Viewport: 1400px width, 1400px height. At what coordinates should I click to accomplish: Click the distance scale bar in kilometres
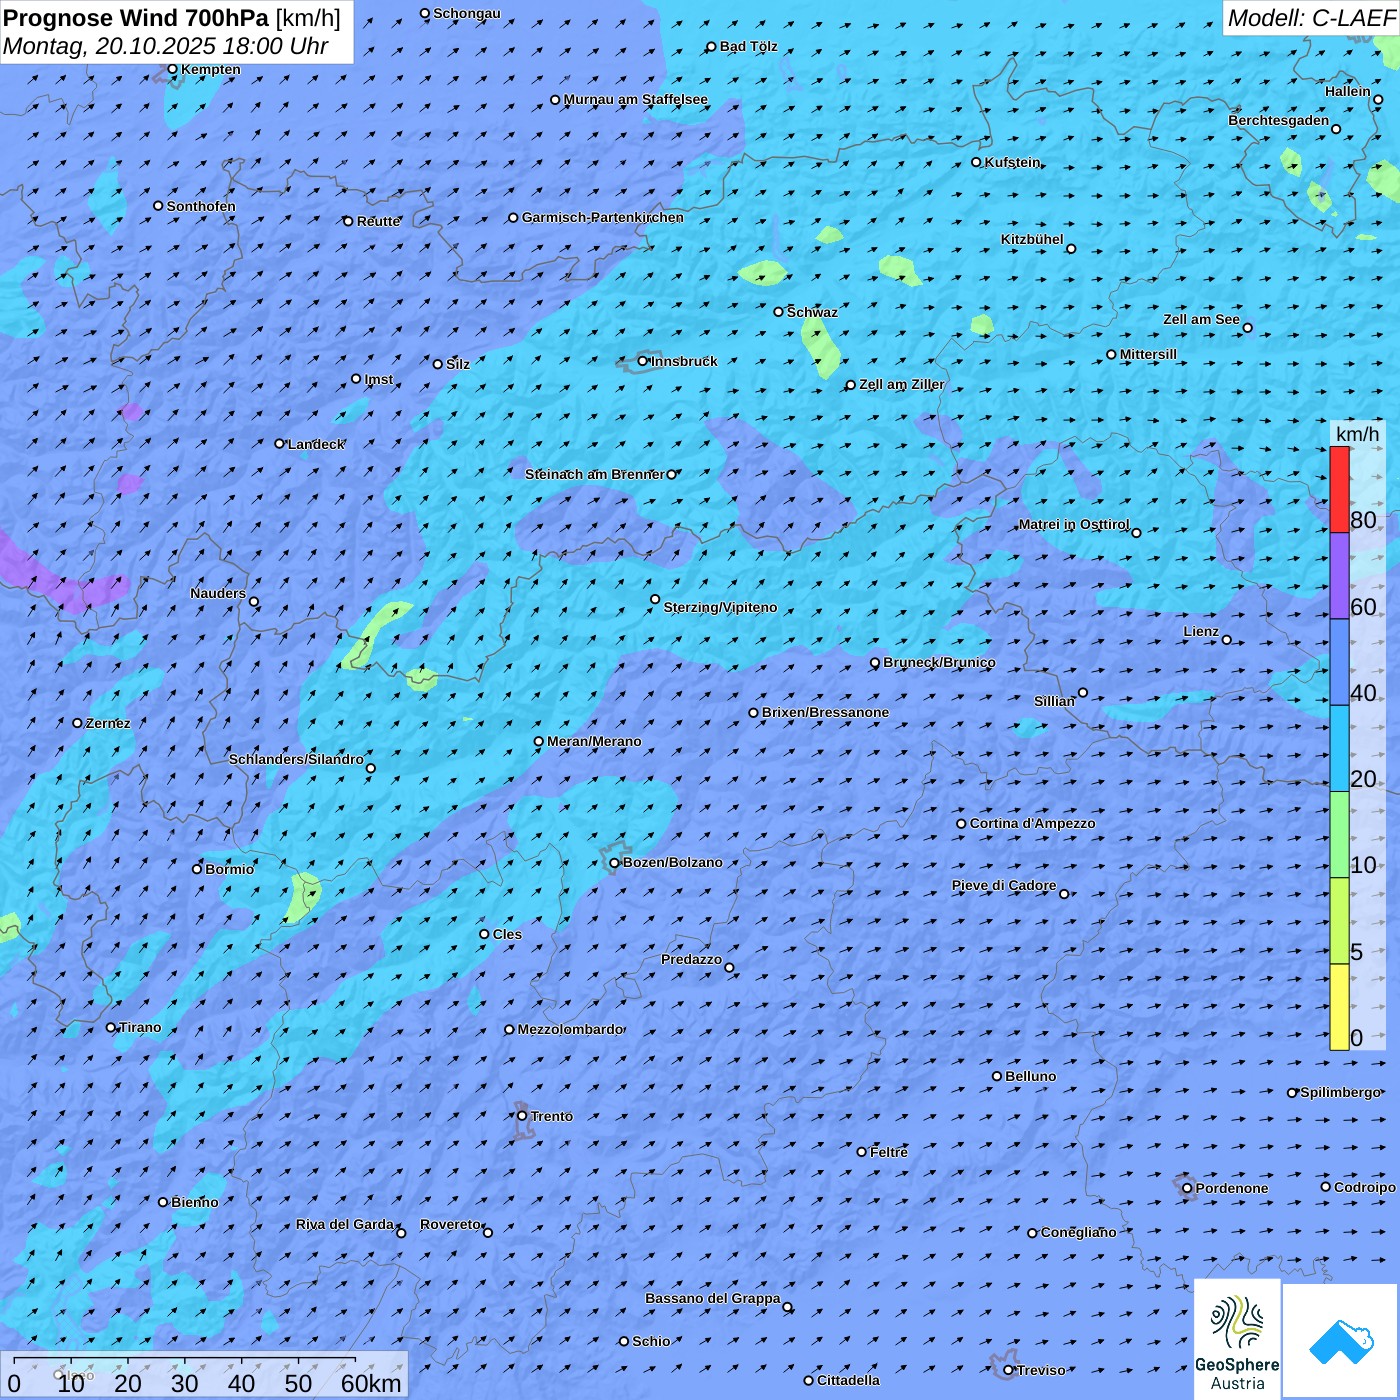[x=205, y=1375]
